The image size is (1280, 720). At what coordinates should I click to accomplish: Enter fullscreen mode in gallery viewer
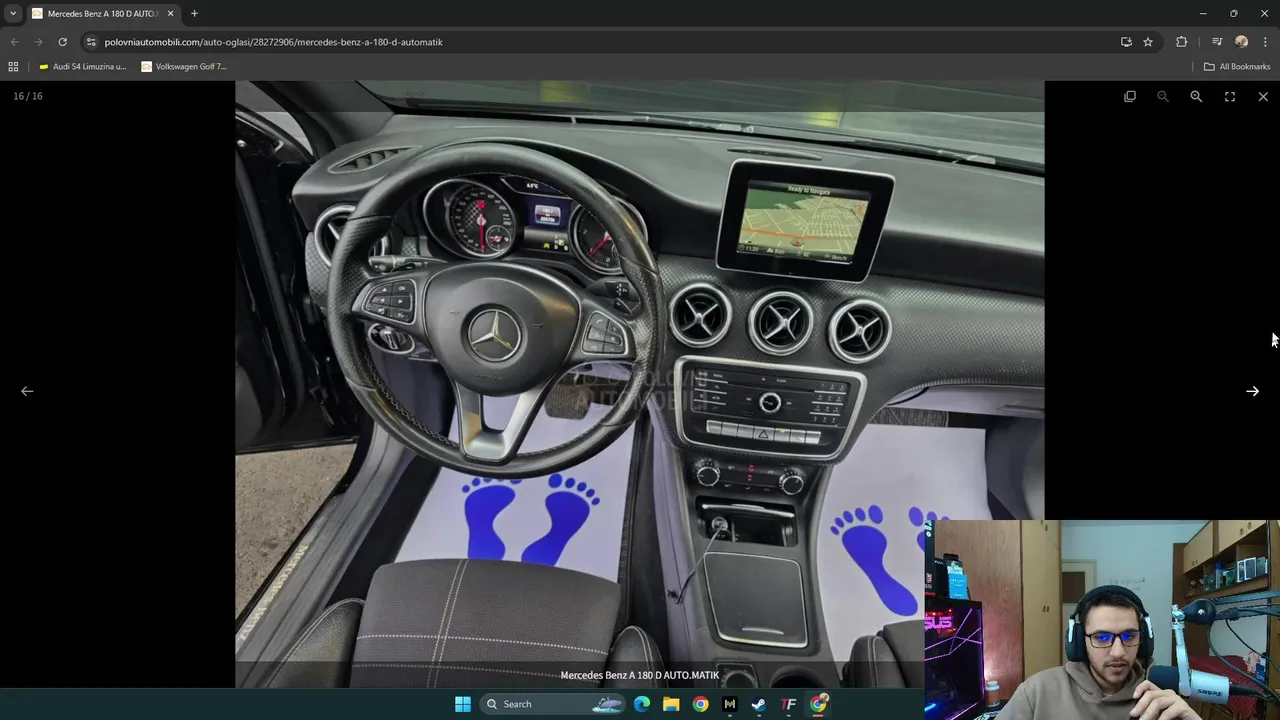tap(1230, 97)
